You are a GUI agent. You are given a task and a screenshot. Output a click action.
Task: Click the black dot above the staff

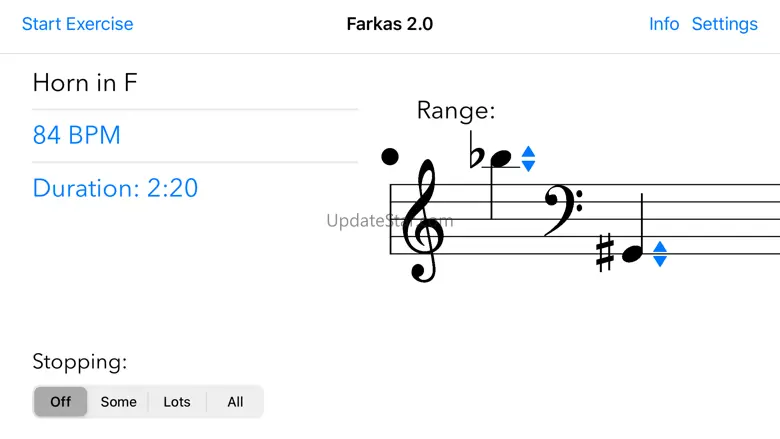pos(390,156)
